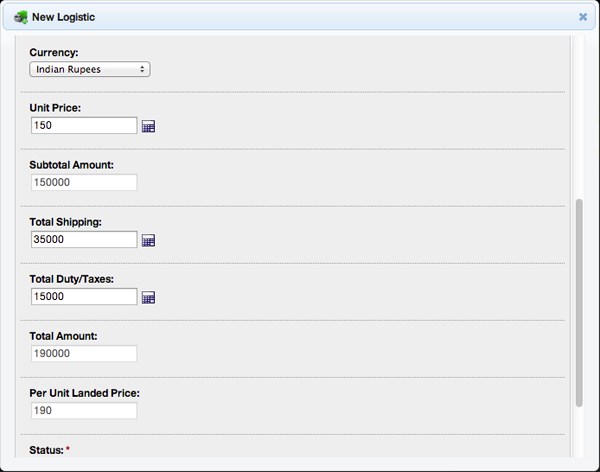Click the "Subtotal Amount:" label text

pos(72,165)
